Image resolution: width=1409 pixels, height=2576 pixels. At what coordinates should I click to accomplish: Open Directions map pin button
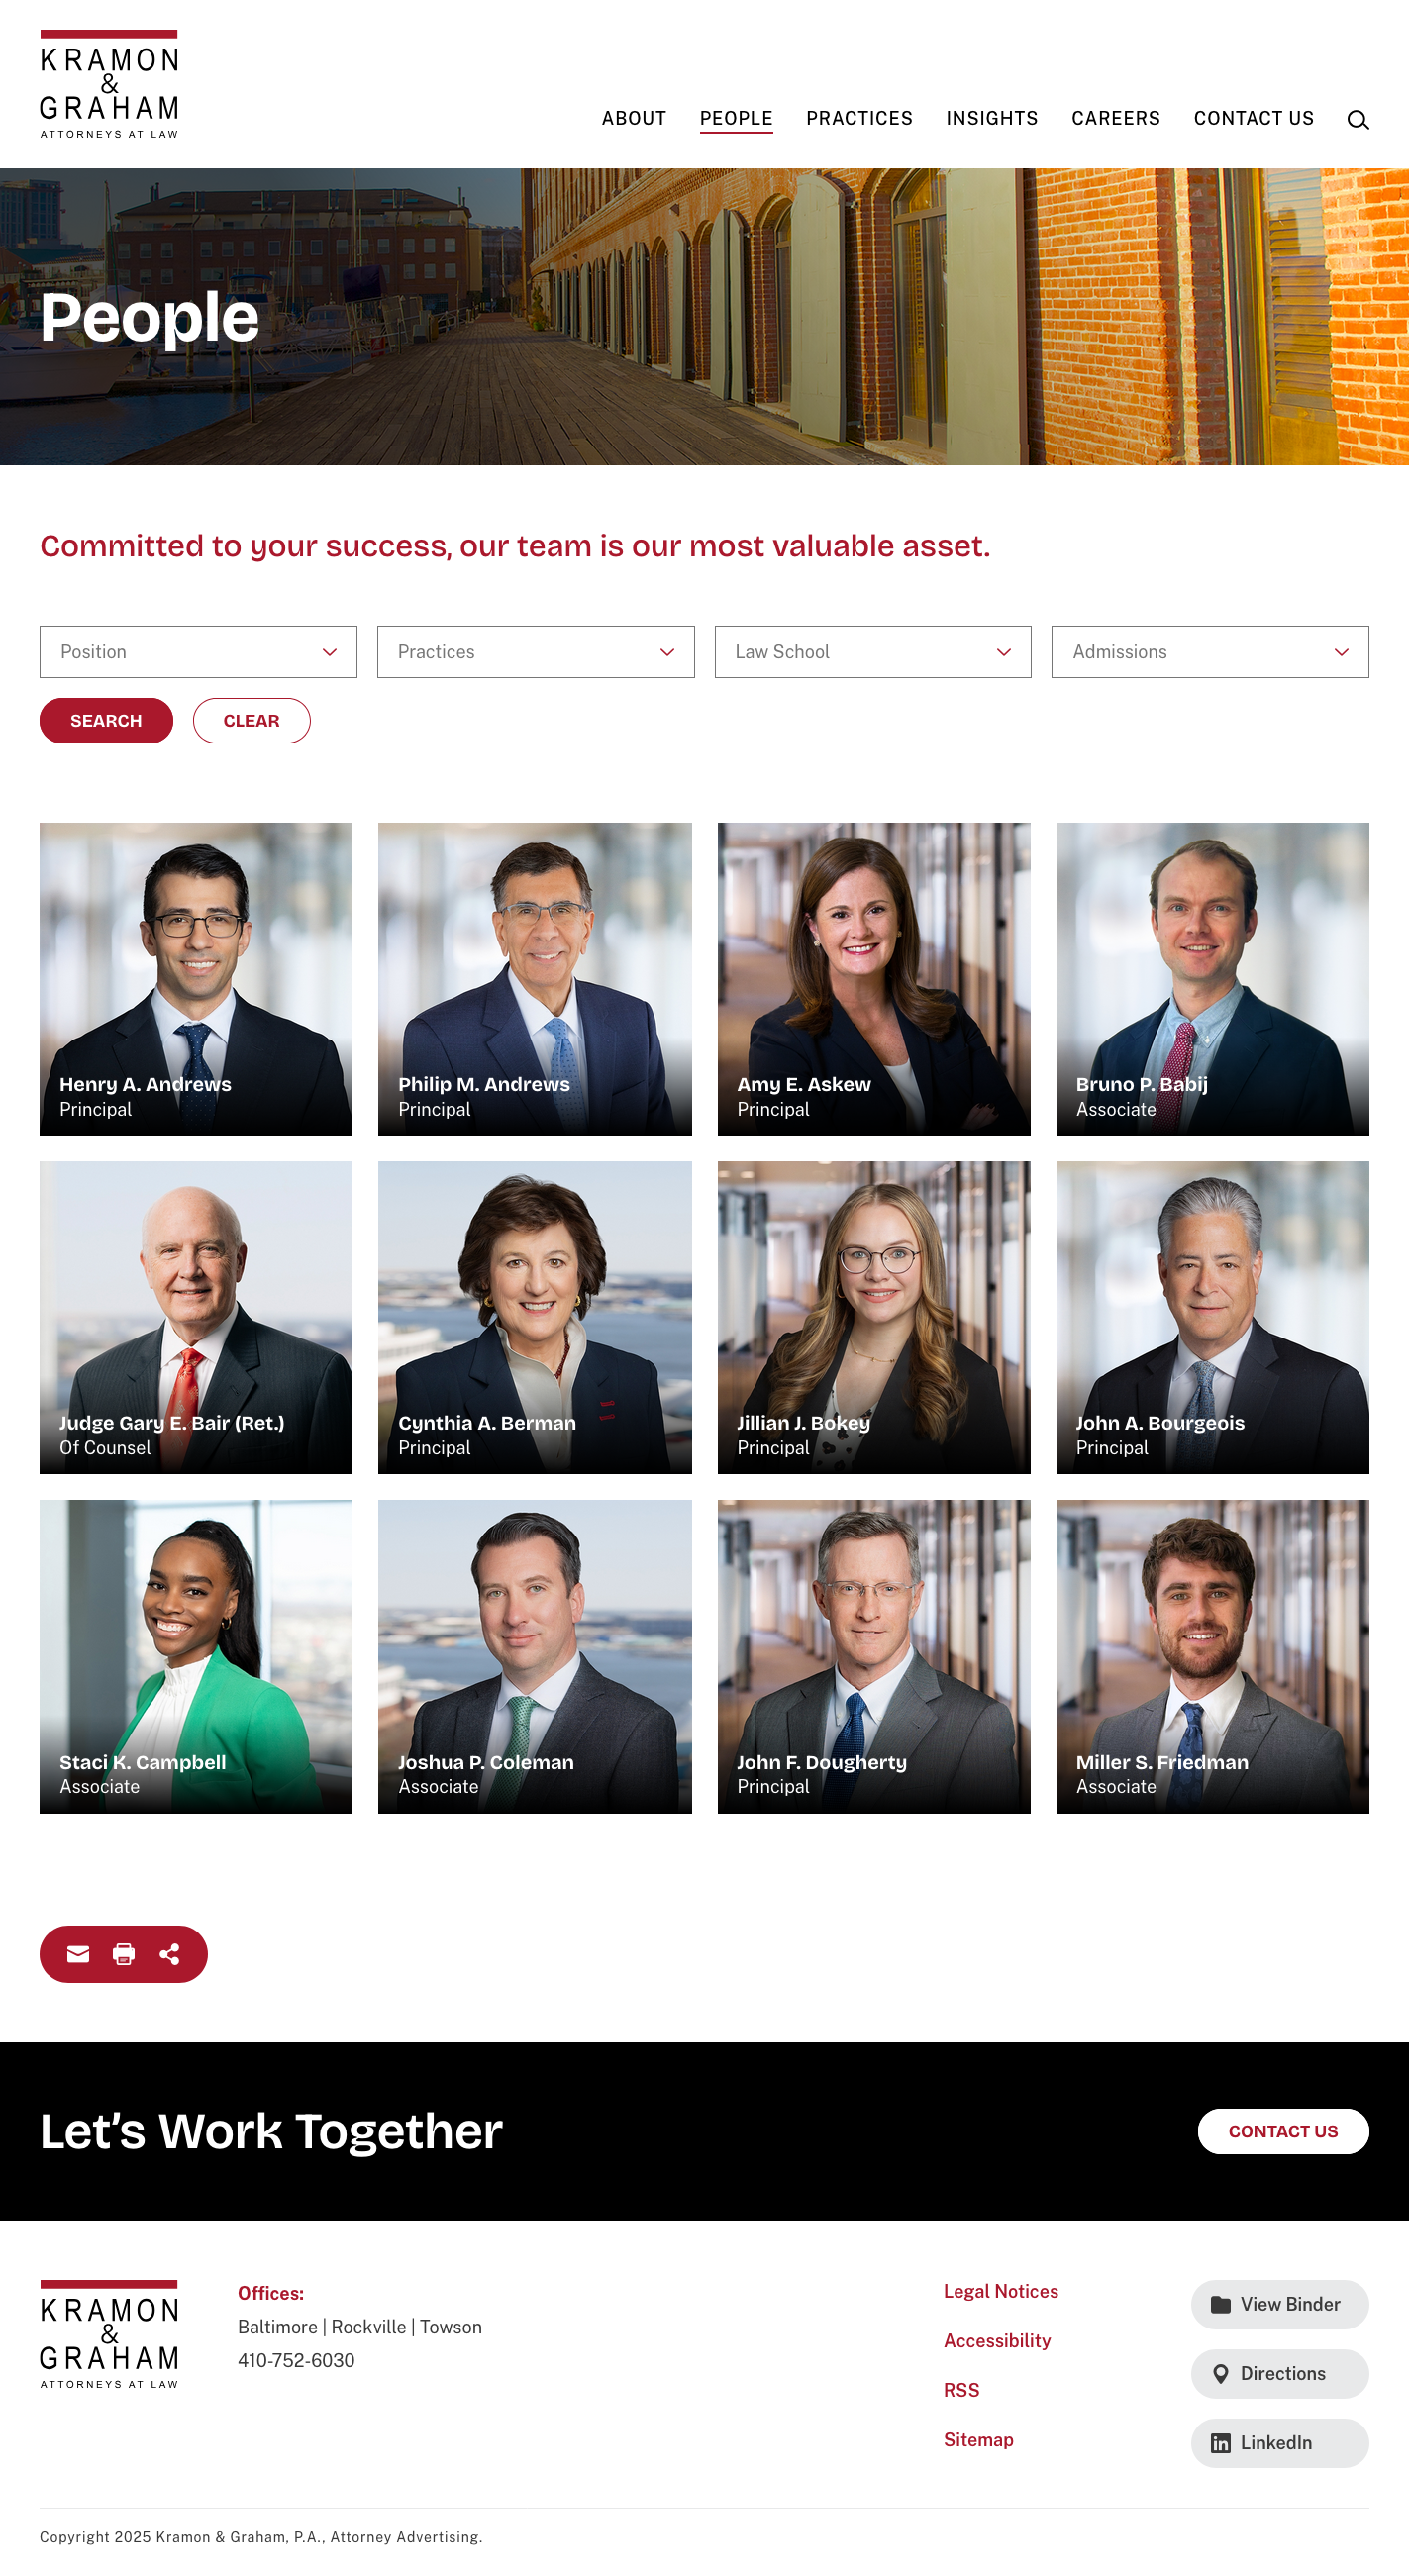pyautogui.click(x=1279, y=2373)
